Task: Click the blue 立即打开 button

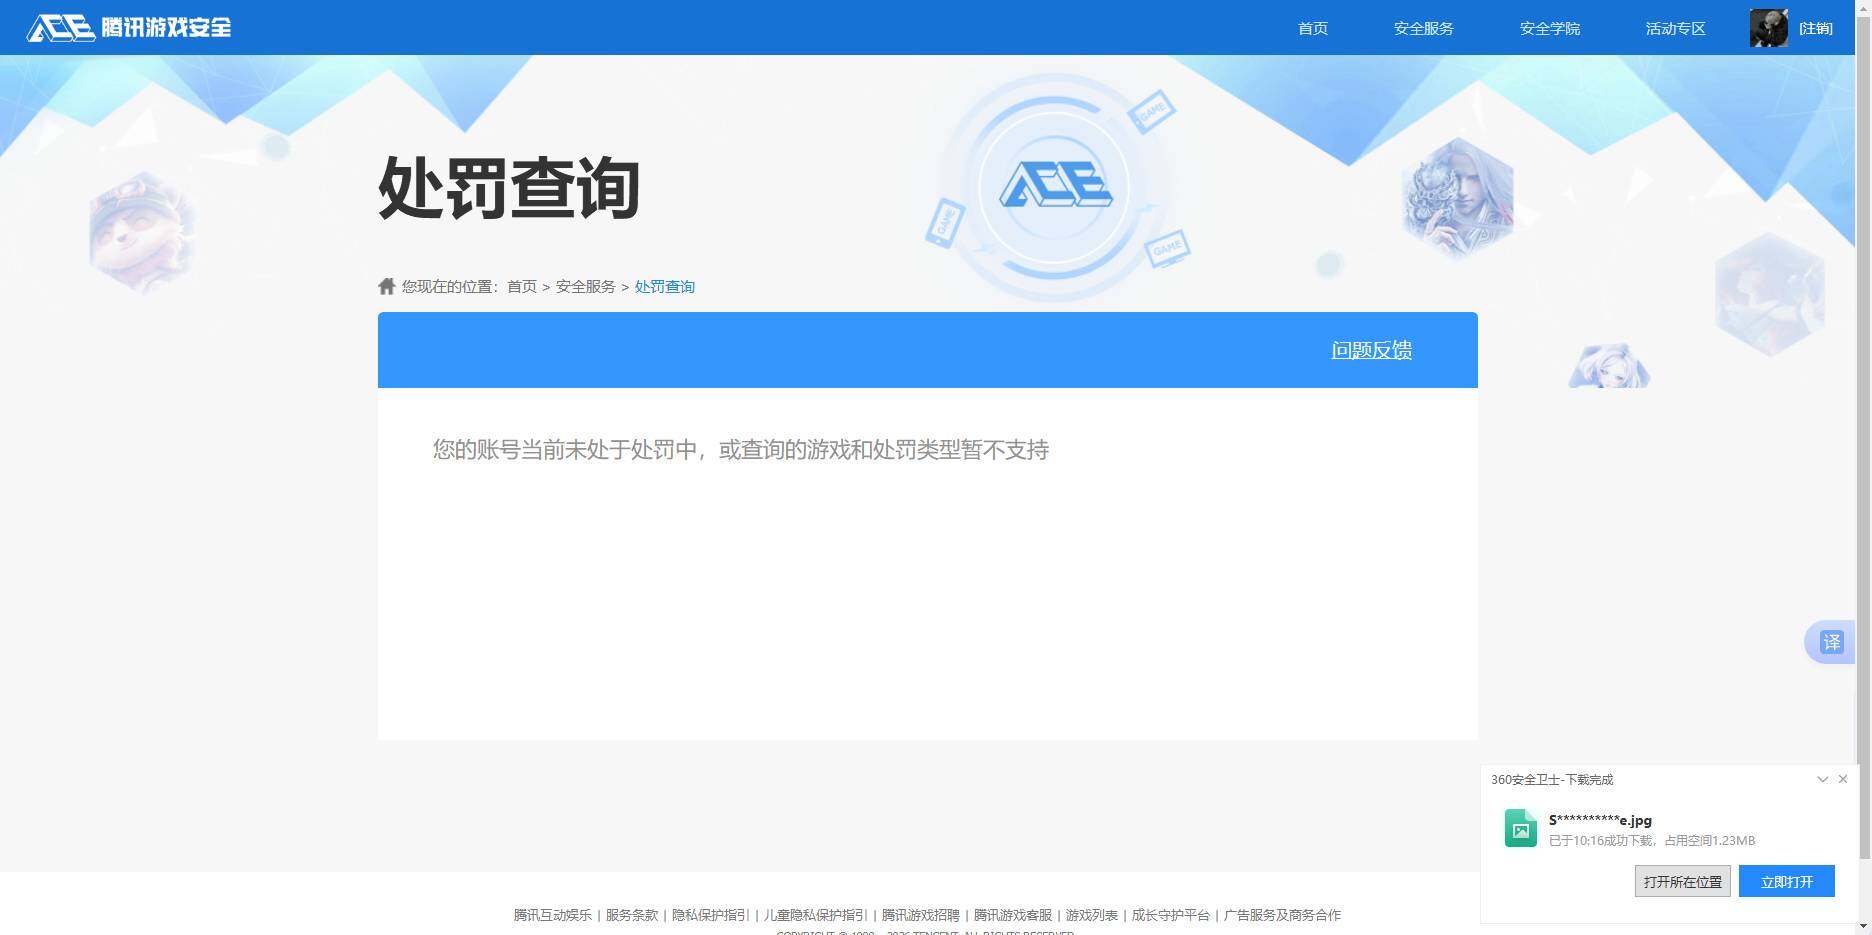Action: [1786, 881]
